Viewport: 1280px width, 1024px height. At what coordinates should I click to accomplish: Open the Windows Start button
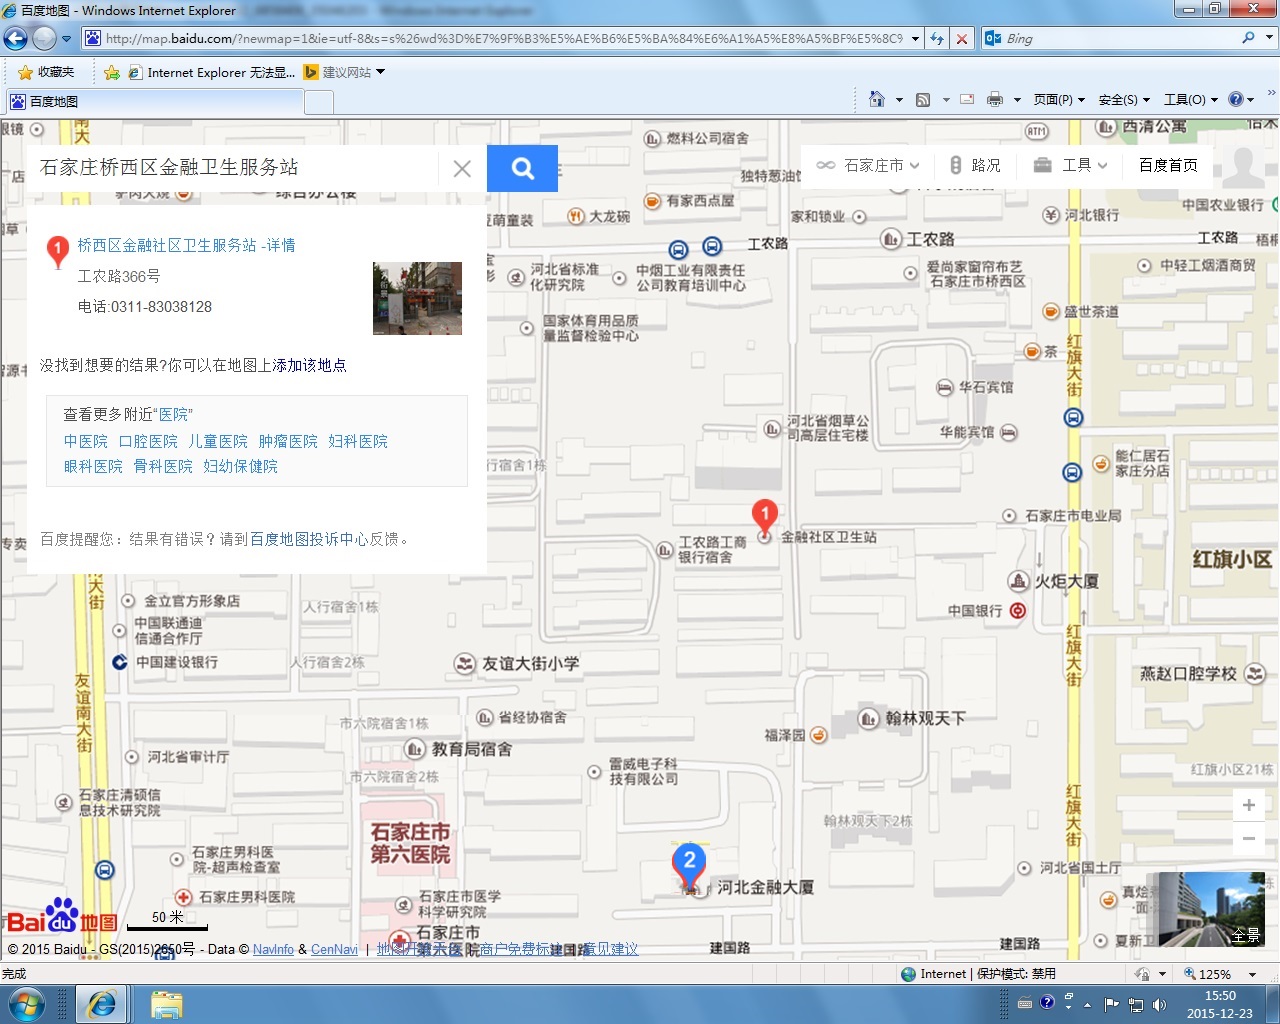pos(27,1003)
